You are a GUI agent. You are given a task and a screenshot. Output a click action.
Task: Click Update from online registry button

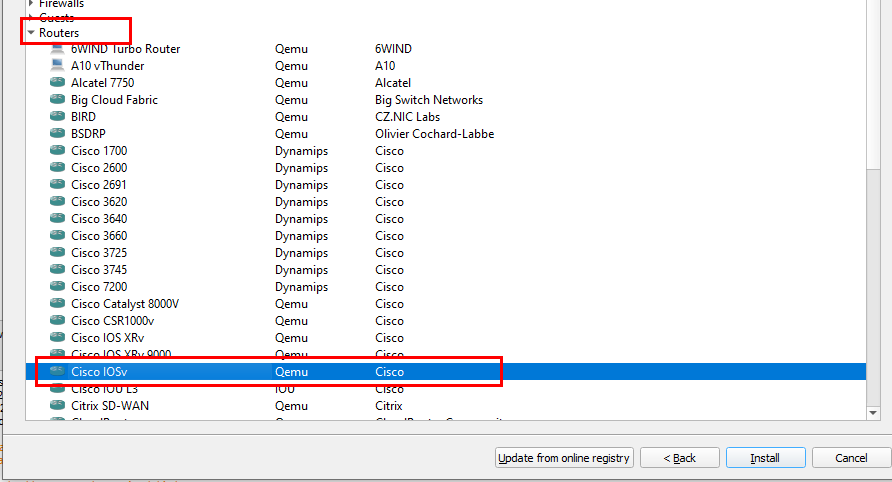click(x=564, y=458)
